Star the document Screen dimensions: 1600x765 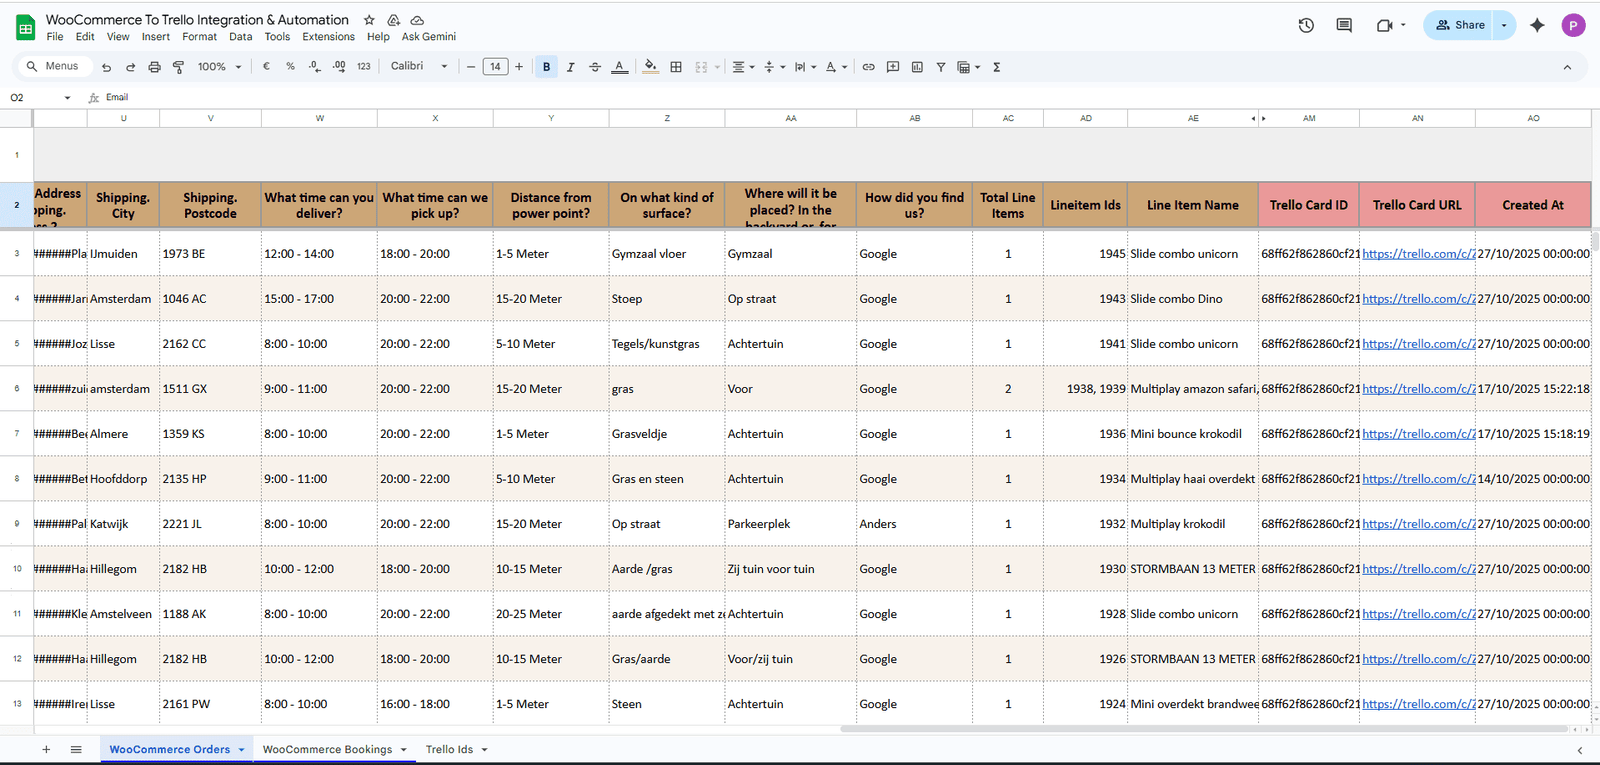click(369, 20)
